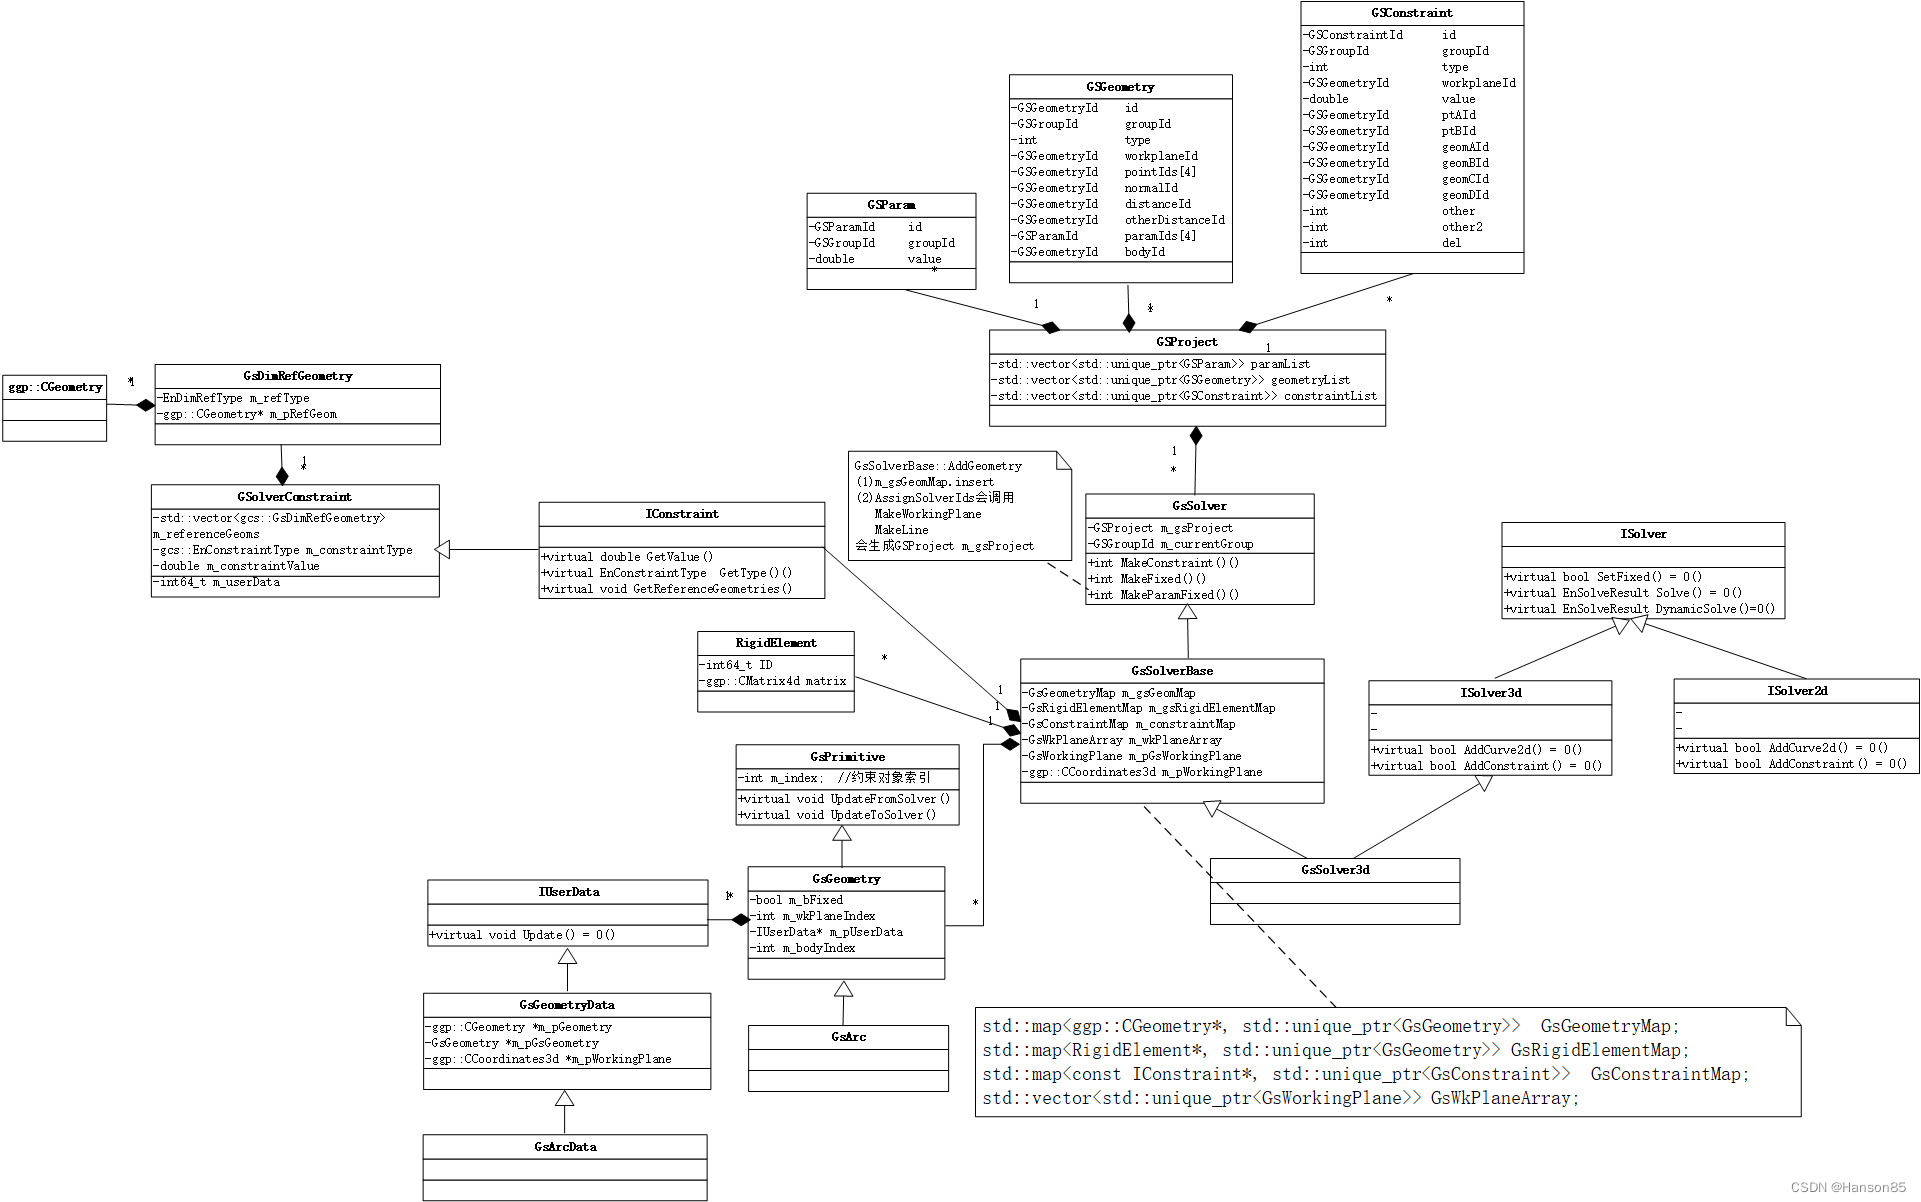This screenshot has width=1921, height=1202.
Task: Select the paramIds[4] field in GSGeometry
Action: pyautogui.click(x=1105, y=236)
